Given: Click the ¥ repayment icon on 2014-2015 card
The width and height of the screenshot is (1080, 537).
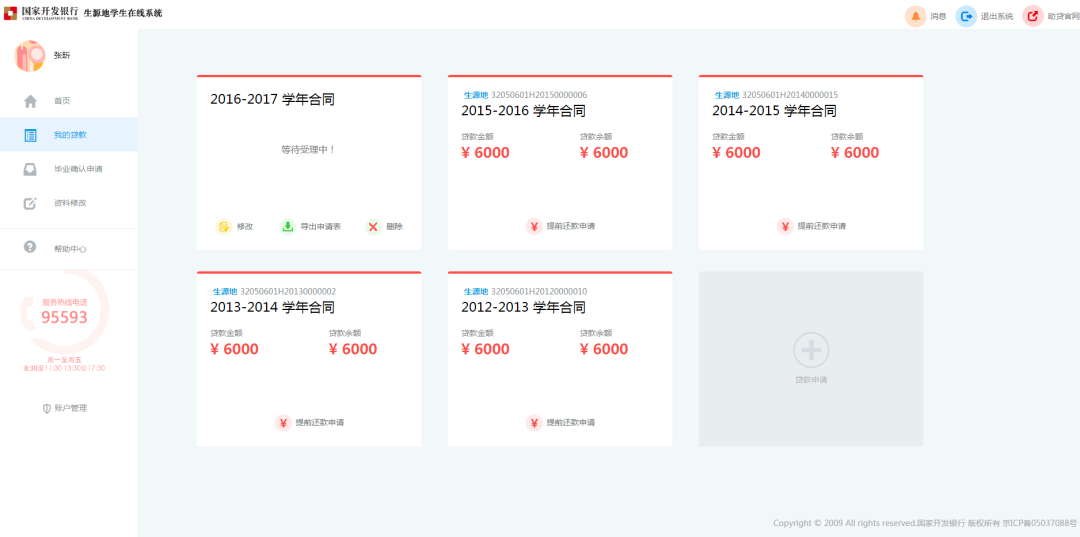Looking at the screenshot, I should tap(785, 227).
